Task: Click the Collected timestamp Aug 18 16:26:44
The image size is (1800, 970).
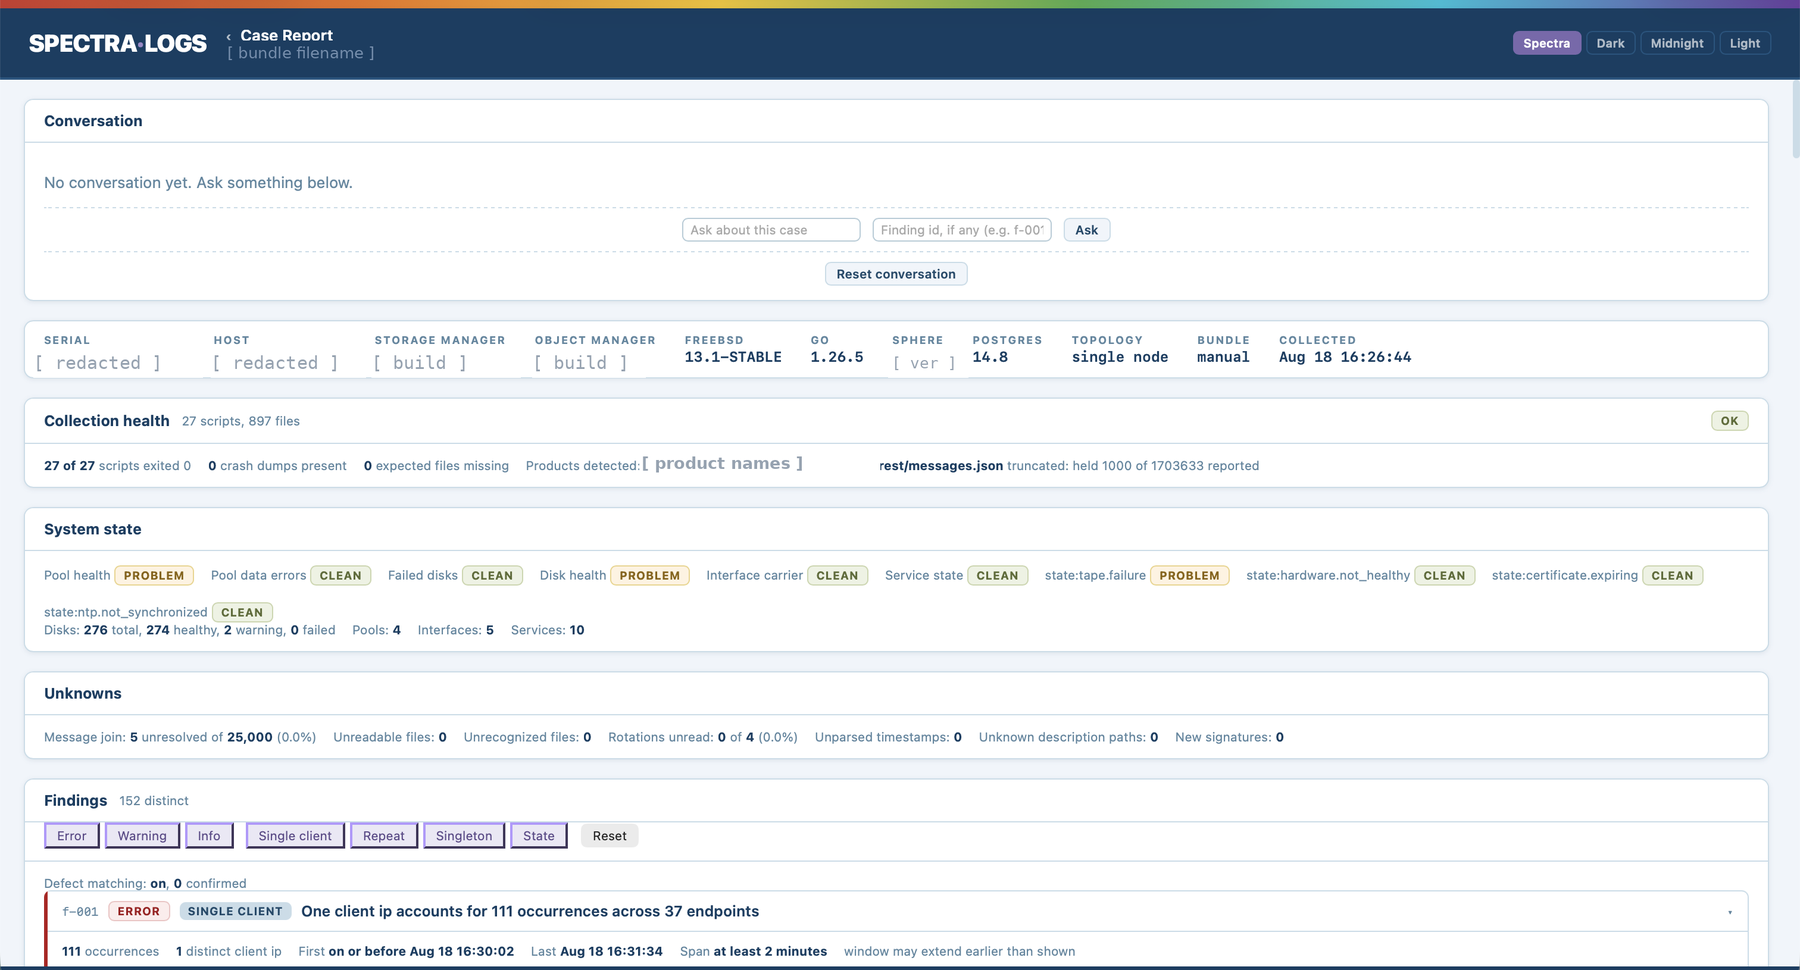Action: click(1345, 357)
